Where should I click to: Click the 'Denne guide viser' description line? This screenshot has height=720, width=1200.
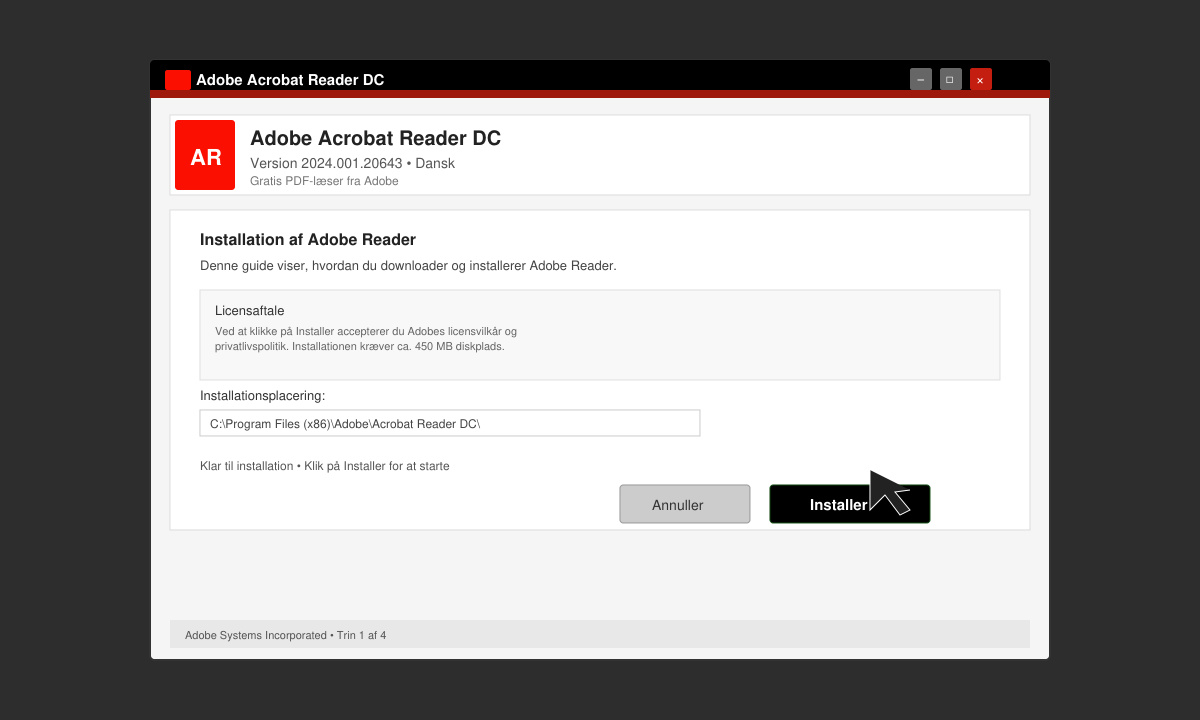(408, 266)
